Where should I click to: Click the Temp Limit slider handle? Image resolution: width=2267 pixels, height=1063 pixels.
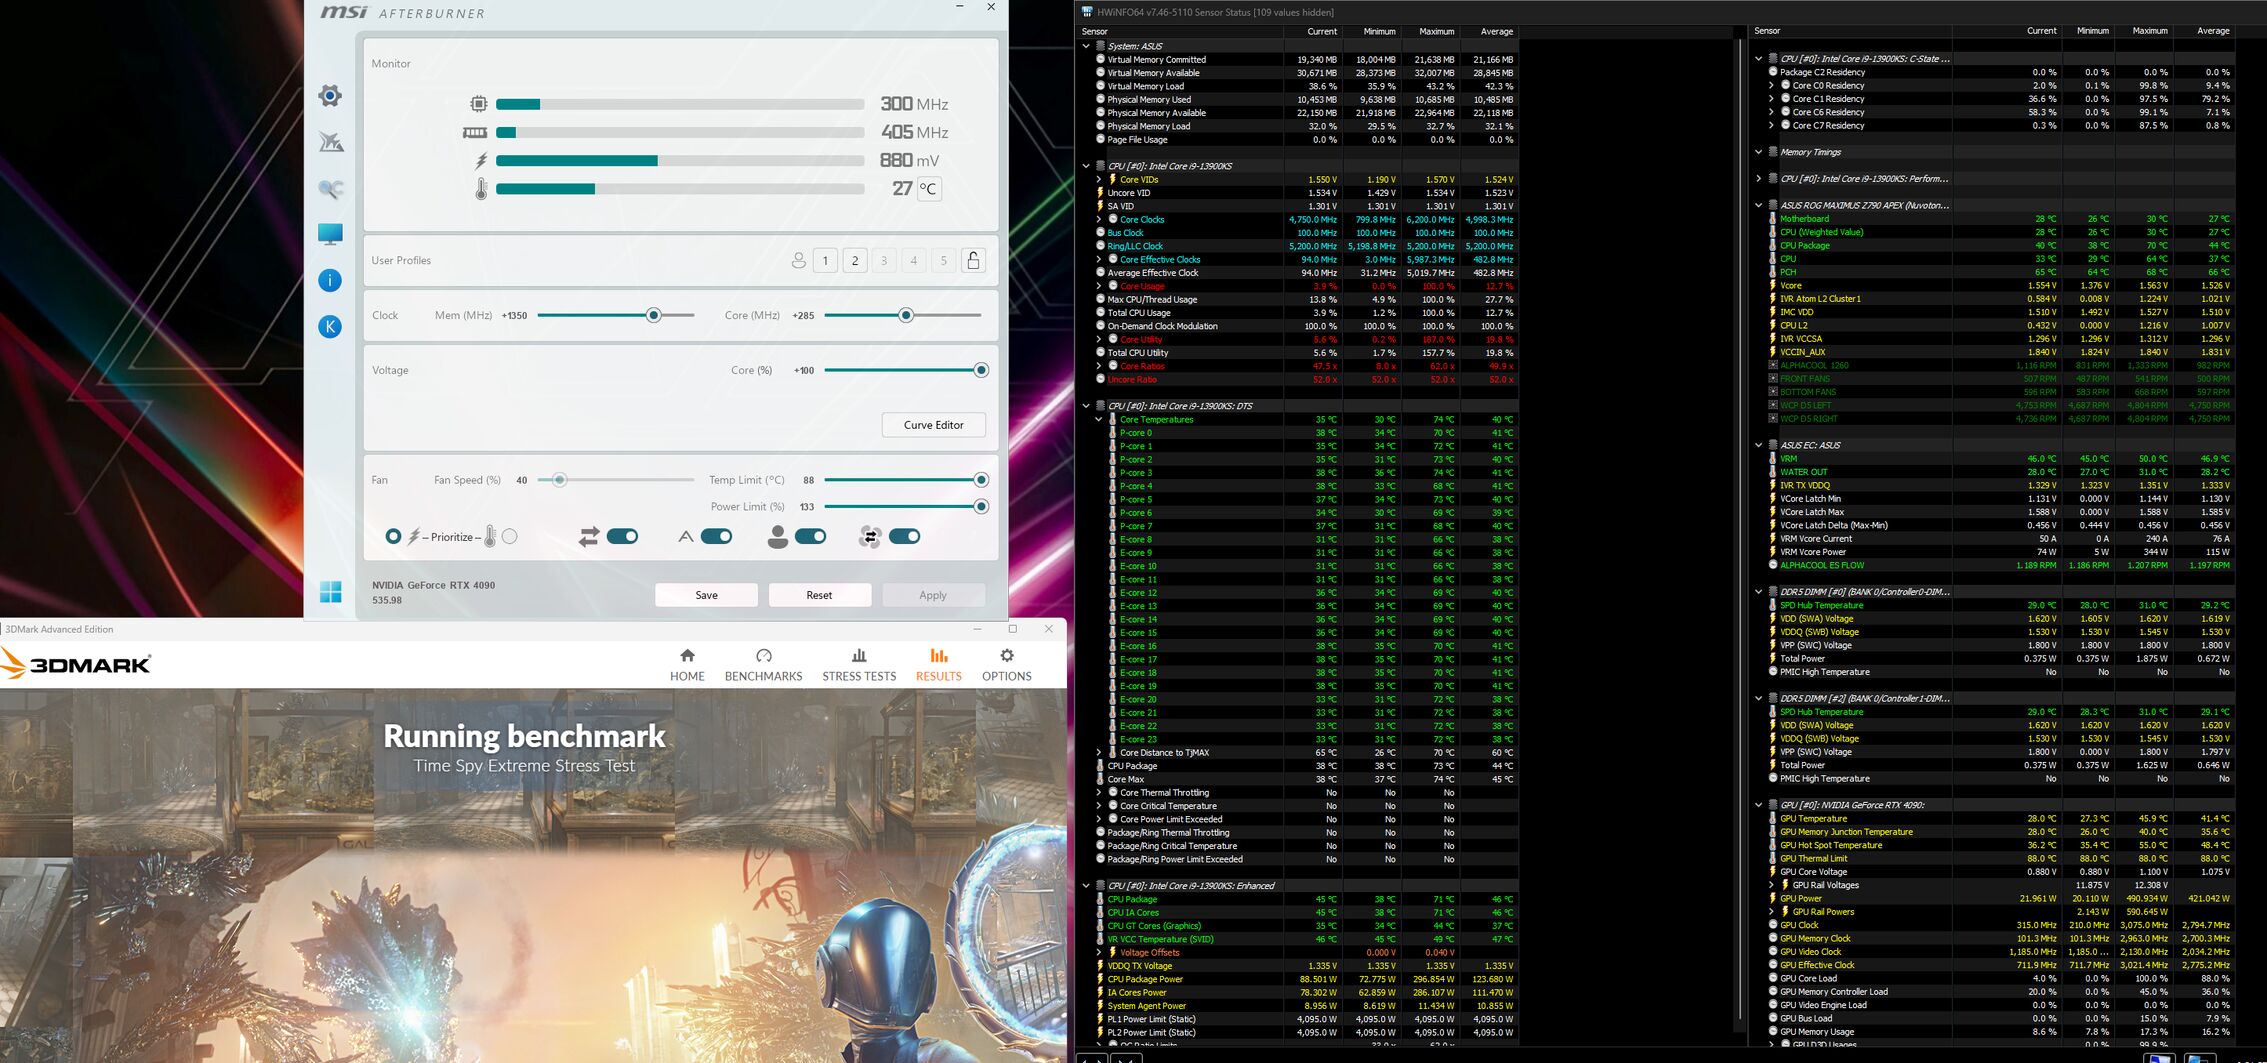[x=981, y=481]
